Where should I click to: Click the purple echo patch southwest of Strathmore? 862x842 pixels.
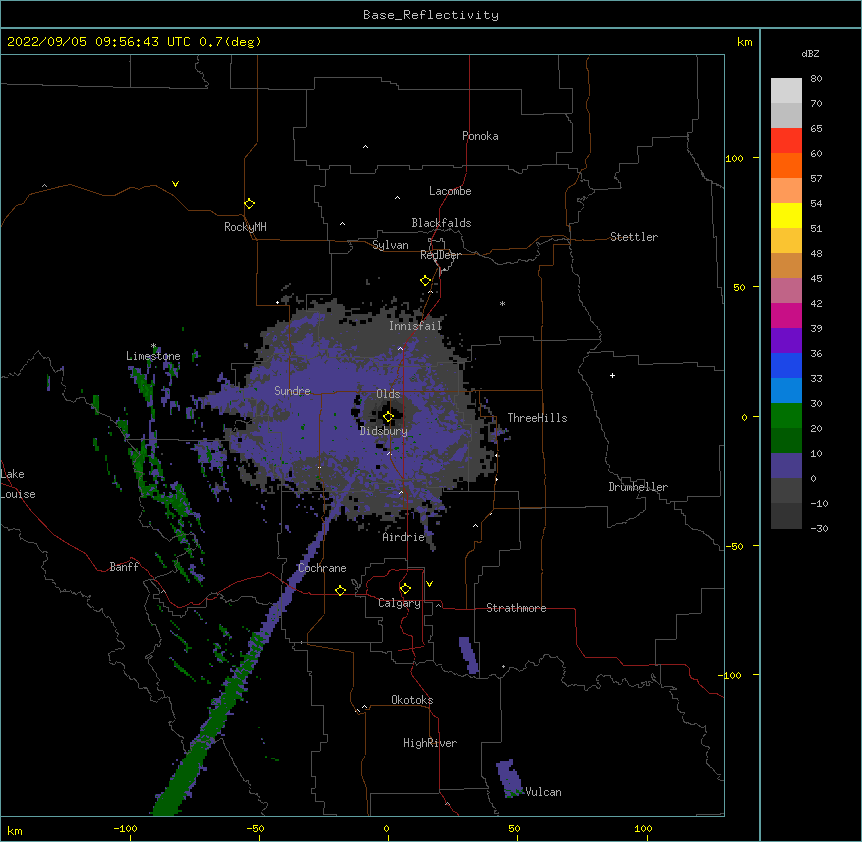click(x=468, y=655)
